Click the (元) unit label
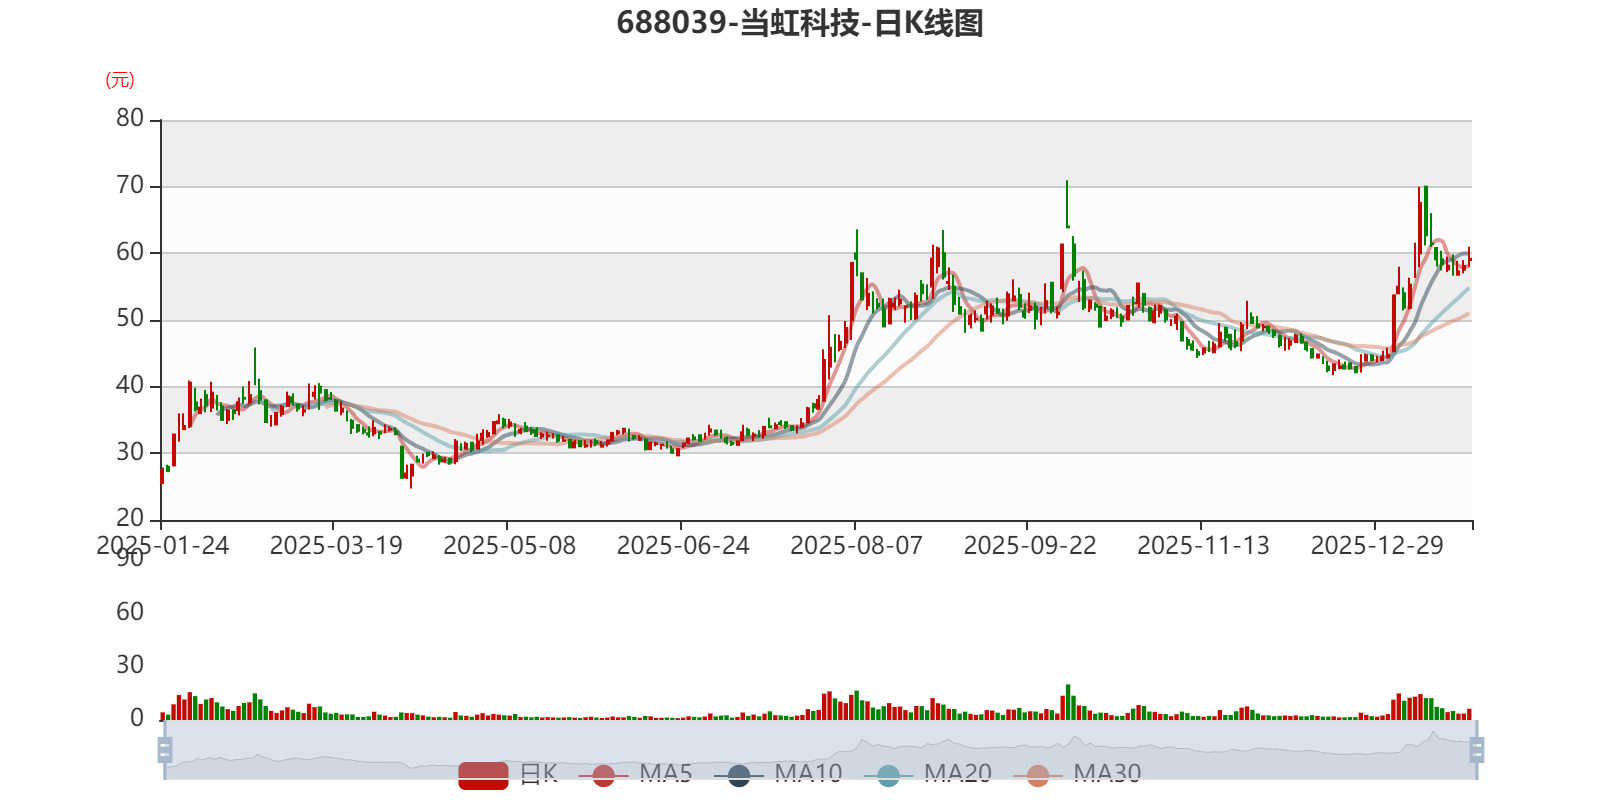Screen dimensions: 1600x800 pyautogui.click(x=120, y=80)
